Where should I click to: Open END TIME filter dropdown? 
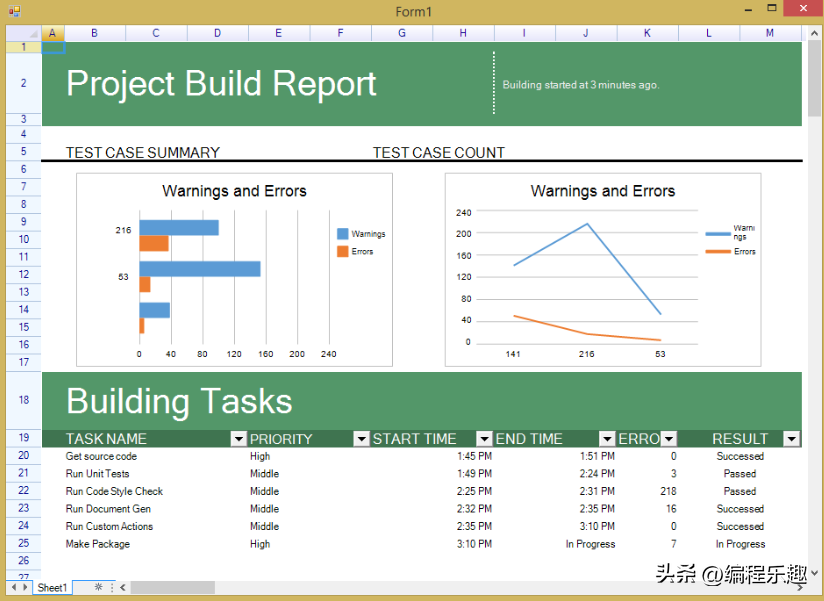click(x=607, y=439)
